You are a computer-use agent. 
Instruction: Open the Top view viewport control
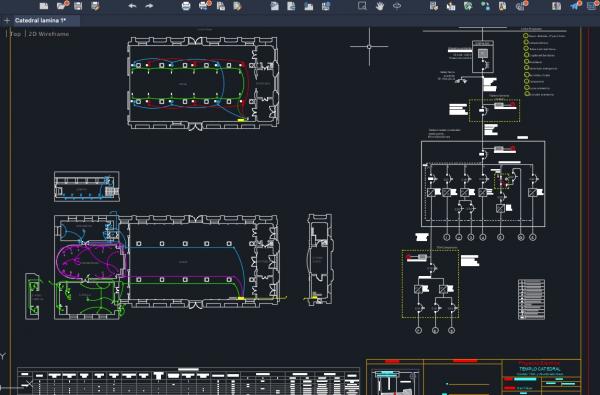click(15, 34)
